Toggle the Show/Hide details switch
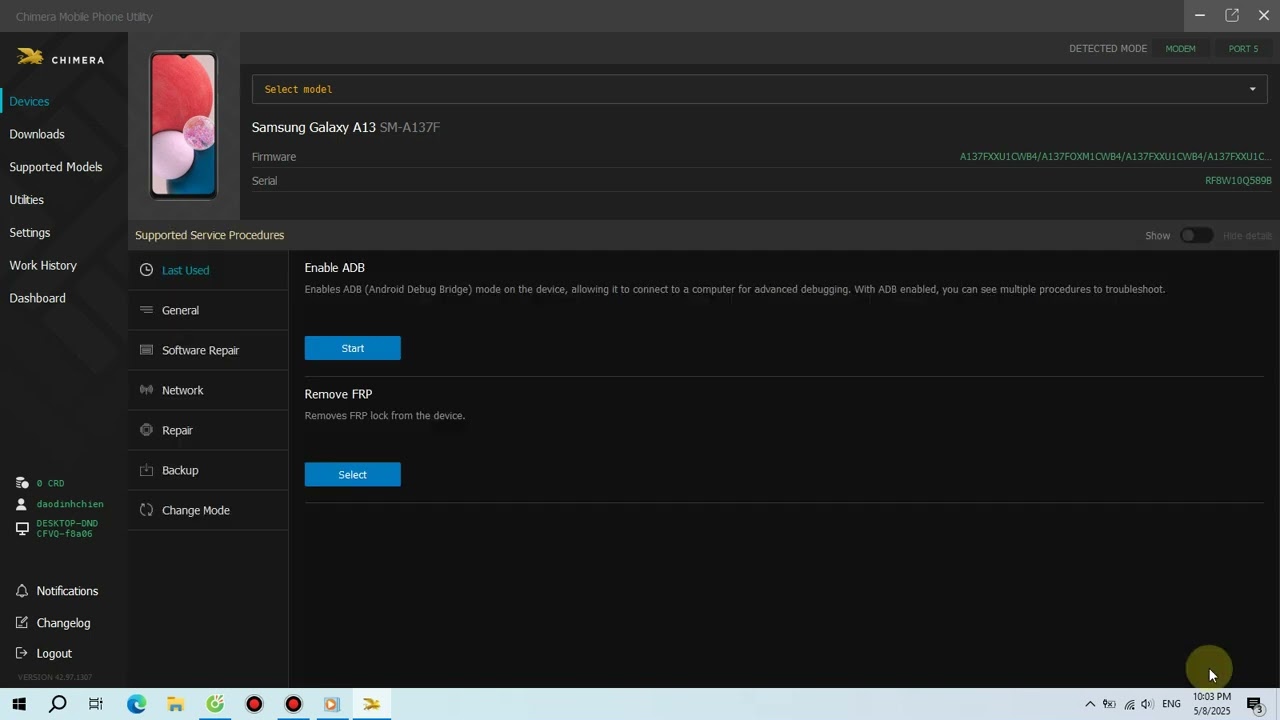The height and width of the screenshot is (720, 1280). click(x=1196, y=235)
